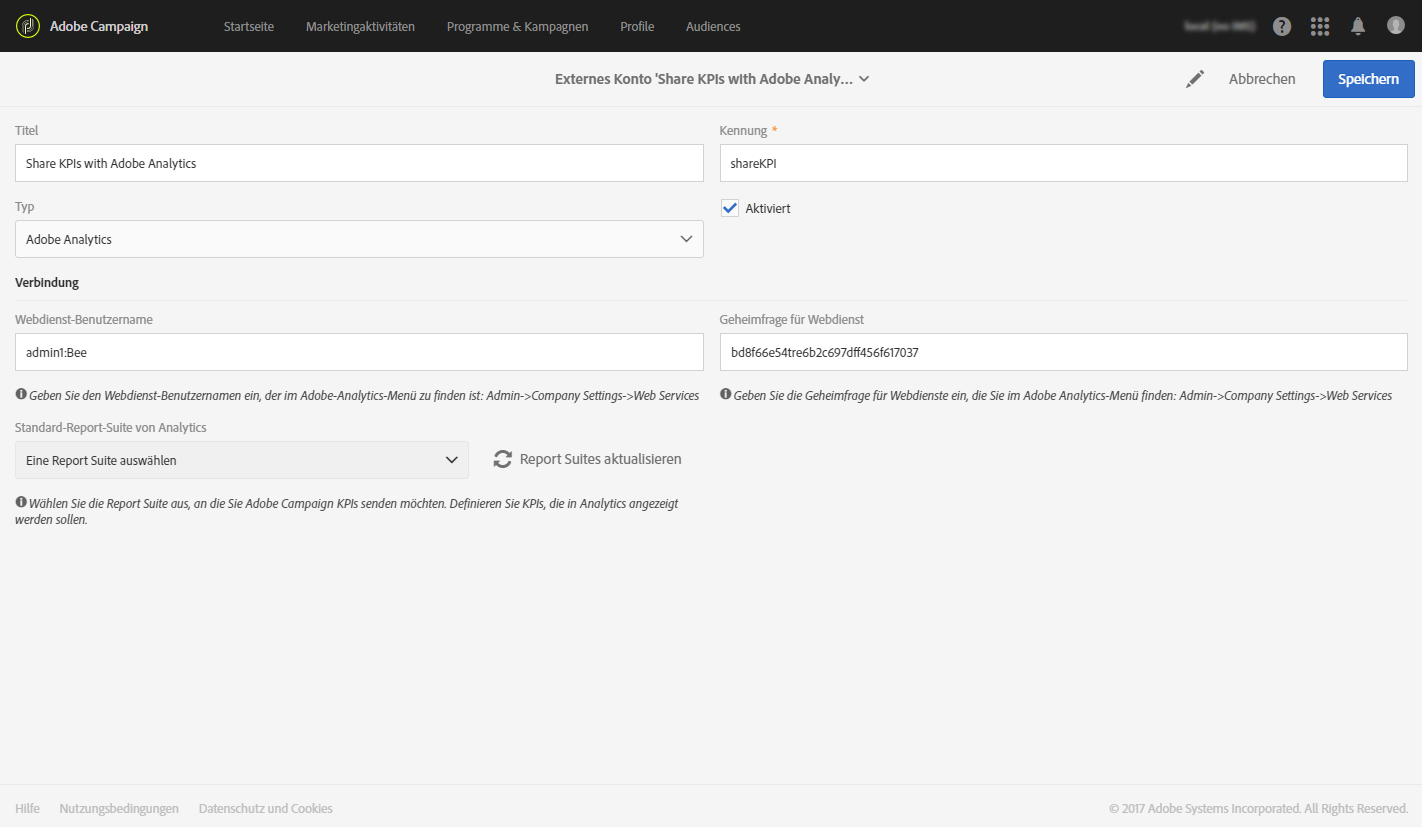Click the 2017 Adobe Systems copyright text

tap(1258, 808)
